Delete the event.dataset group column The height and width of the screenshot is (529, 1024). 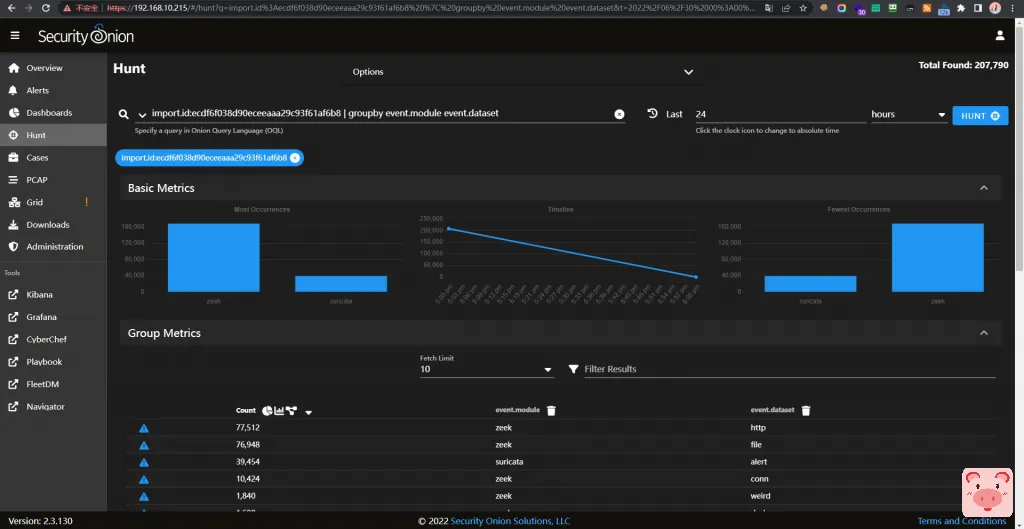(x=806, y=410)
